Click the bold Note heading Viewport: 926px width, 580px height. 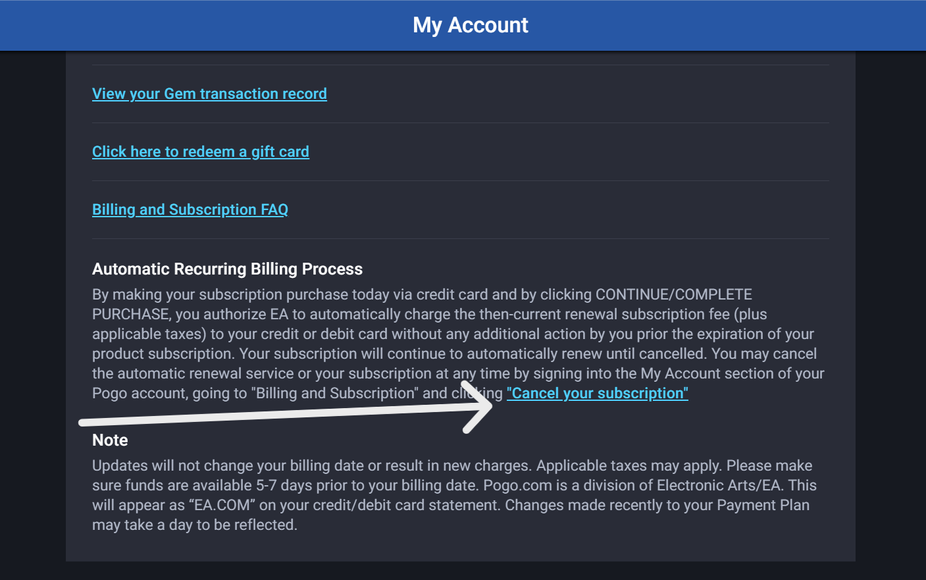[110, 440]
